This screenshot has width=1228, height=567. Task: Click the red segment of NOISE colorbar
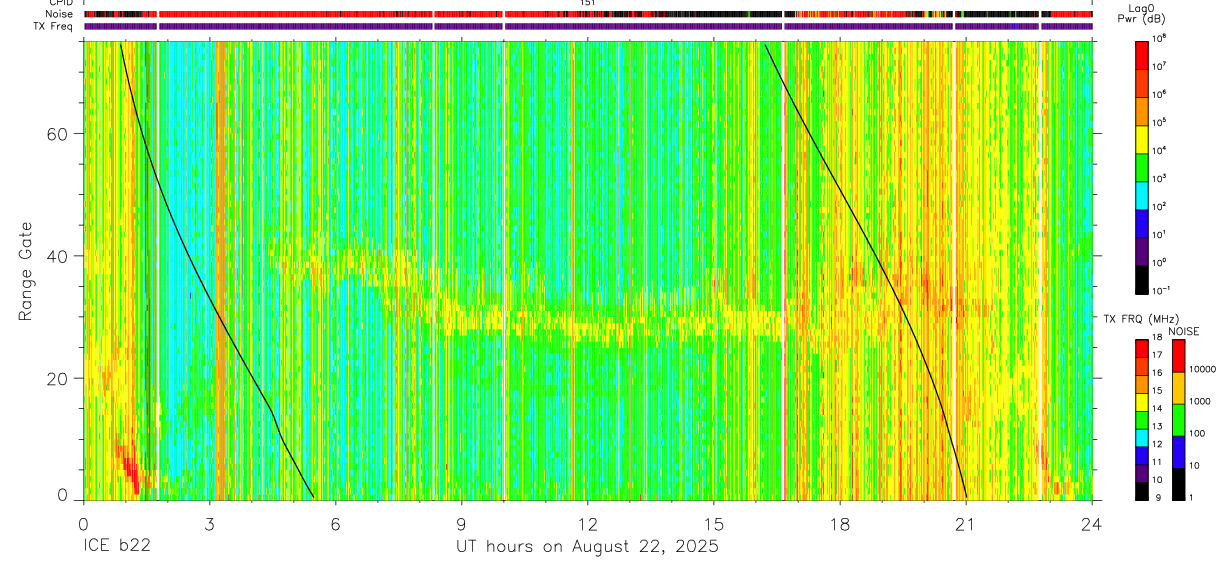(x=1178, y=356)
